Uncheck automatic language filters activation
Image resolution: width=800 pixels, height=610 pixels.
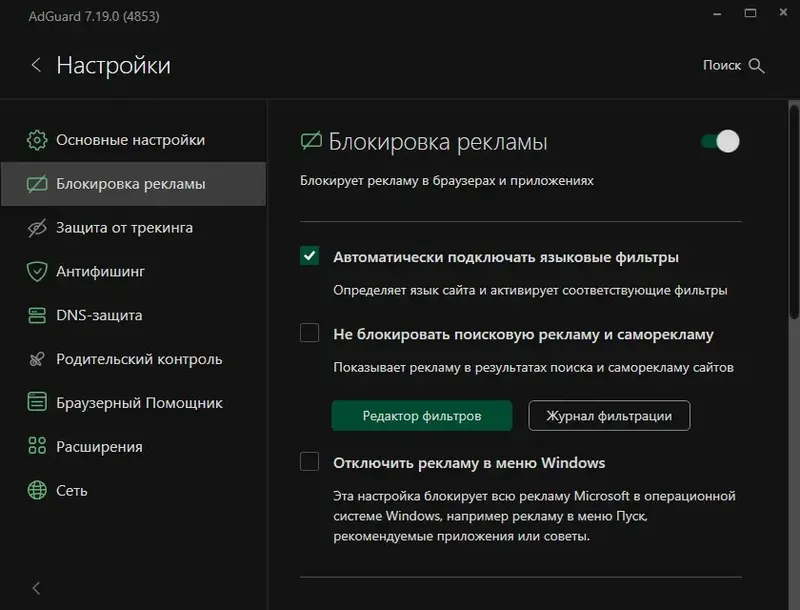coord(310,256)
